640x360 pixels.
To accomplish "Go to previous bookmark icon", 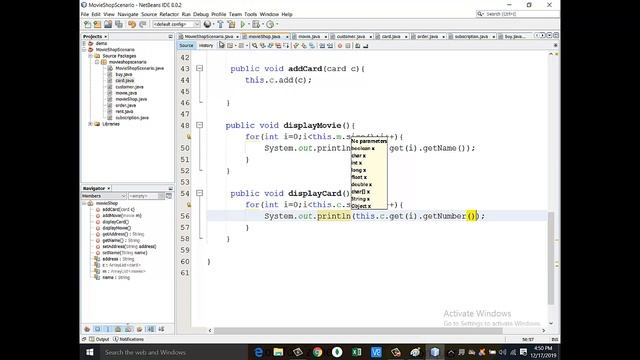I will click(x=295, y=46).
